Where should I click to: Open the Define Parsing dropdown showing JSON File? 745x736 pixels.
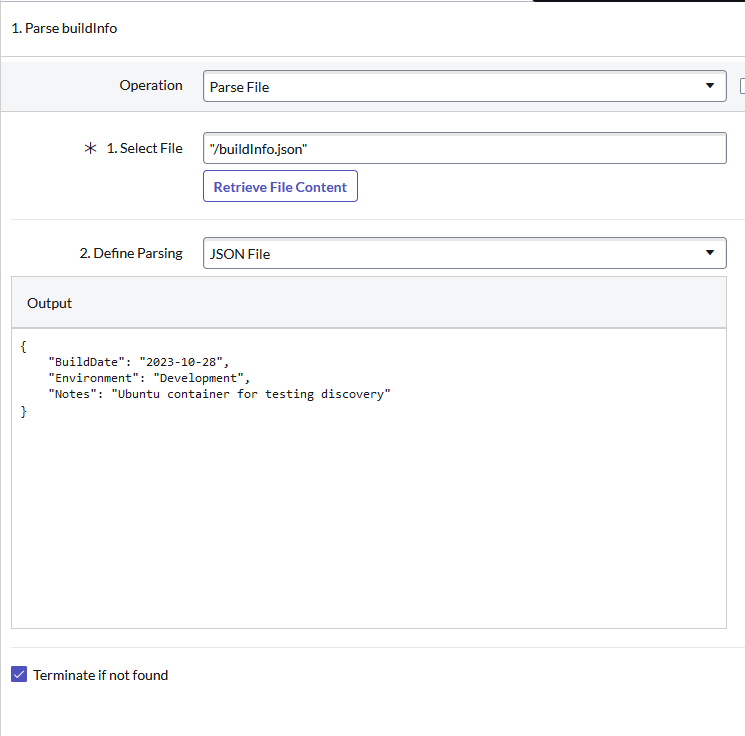point(464,253)
